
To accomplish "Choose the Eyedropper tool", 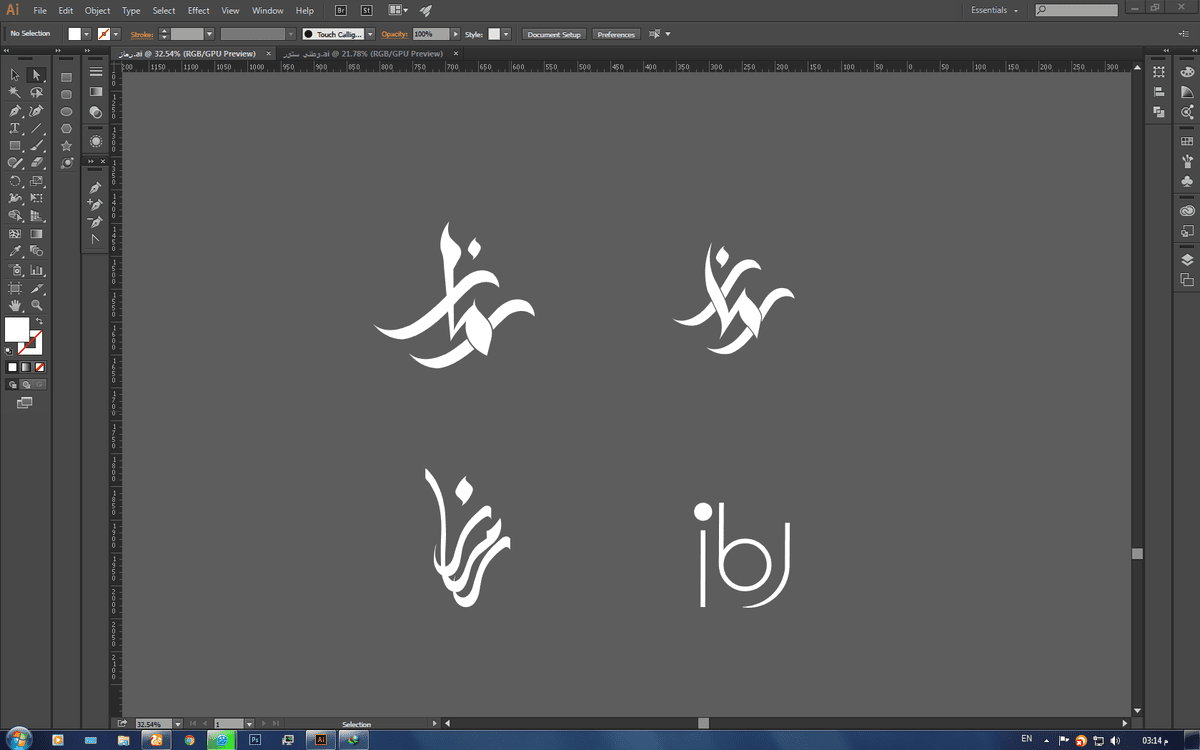I will [x=15, y=251].
